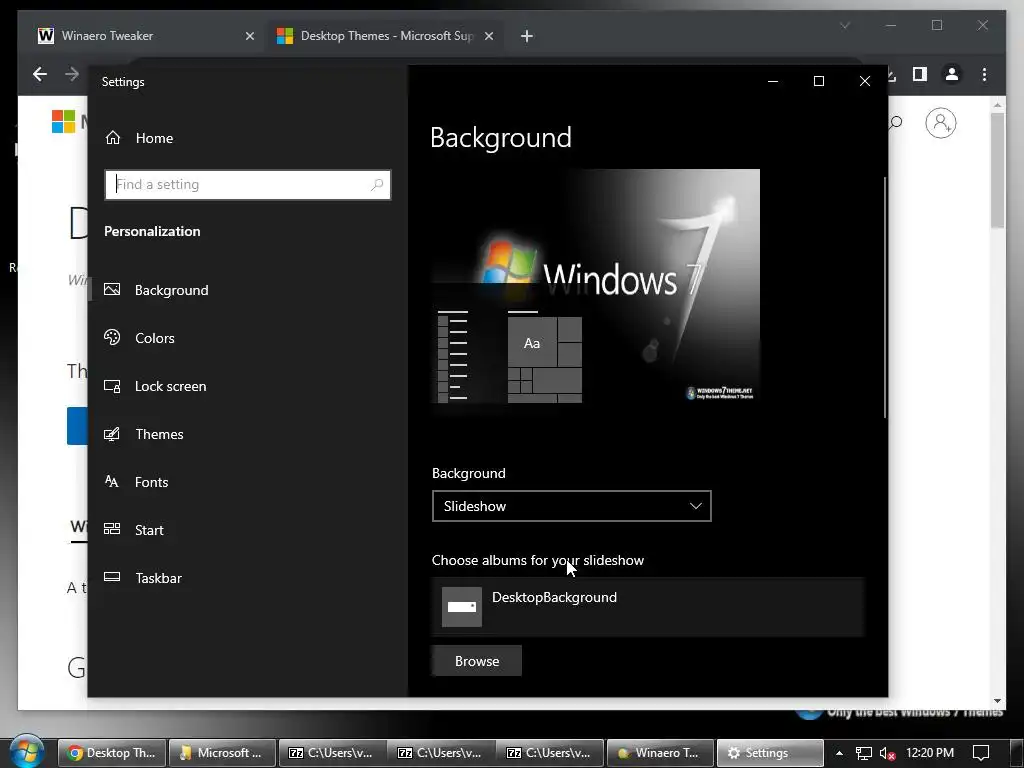Viewport: 1024px width, 768px height.
Task: Click the Chrome page vertical scrollbar
Action: (x=997, y=170)
